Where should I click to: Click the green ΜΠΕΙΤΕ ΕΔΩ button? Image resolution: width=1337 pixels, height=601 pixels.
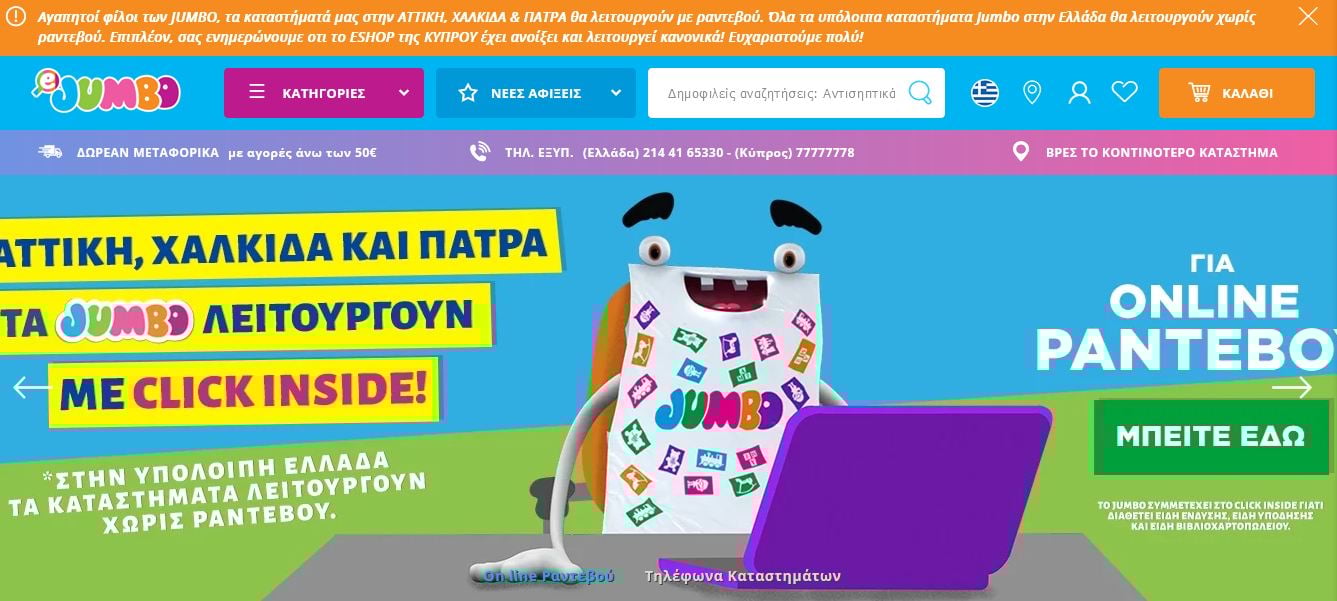pos(1211,437)
